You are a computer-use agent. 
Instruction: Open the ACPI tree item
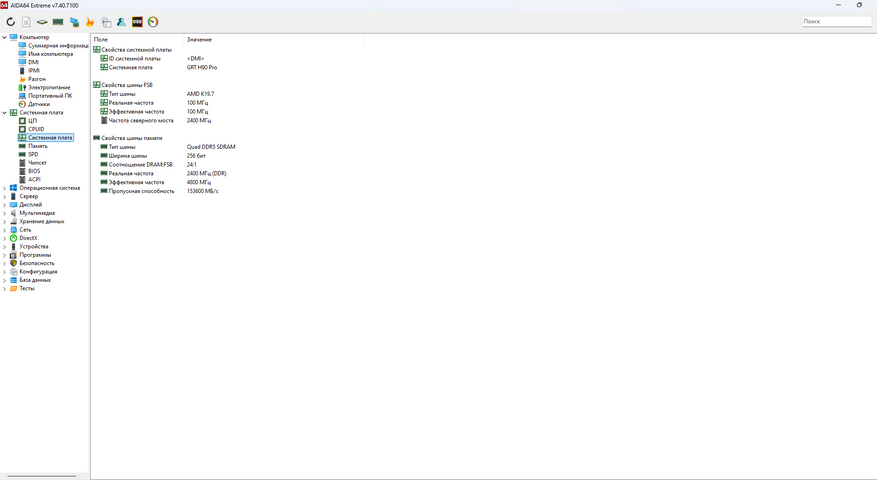click(34, 180)
